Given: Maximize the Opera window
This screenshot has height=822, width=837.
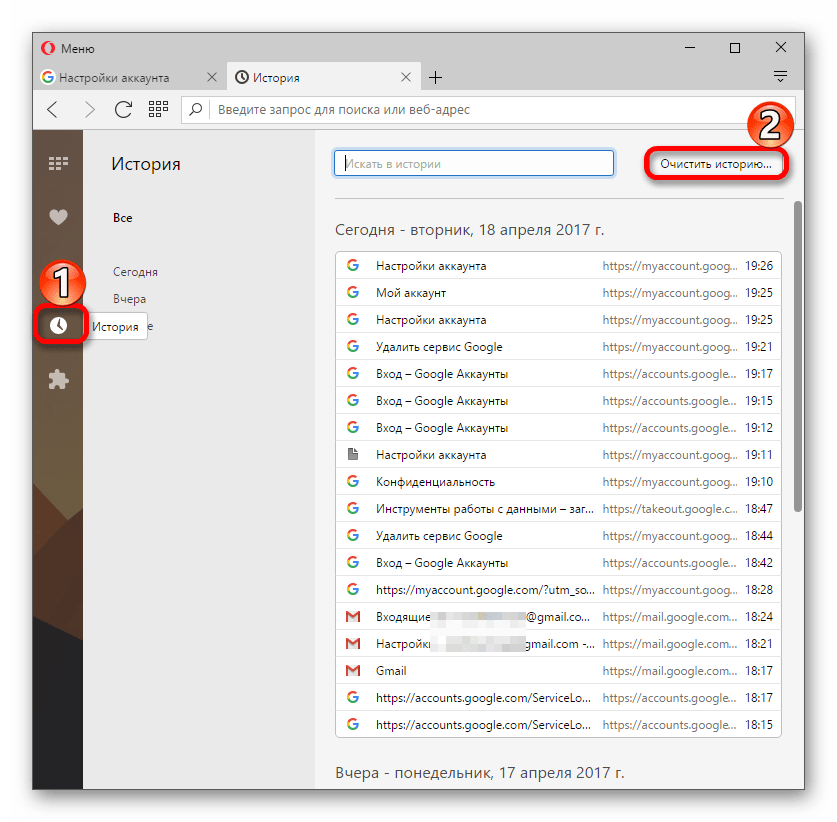Looking at the screenshot, I should coord(735,48).
